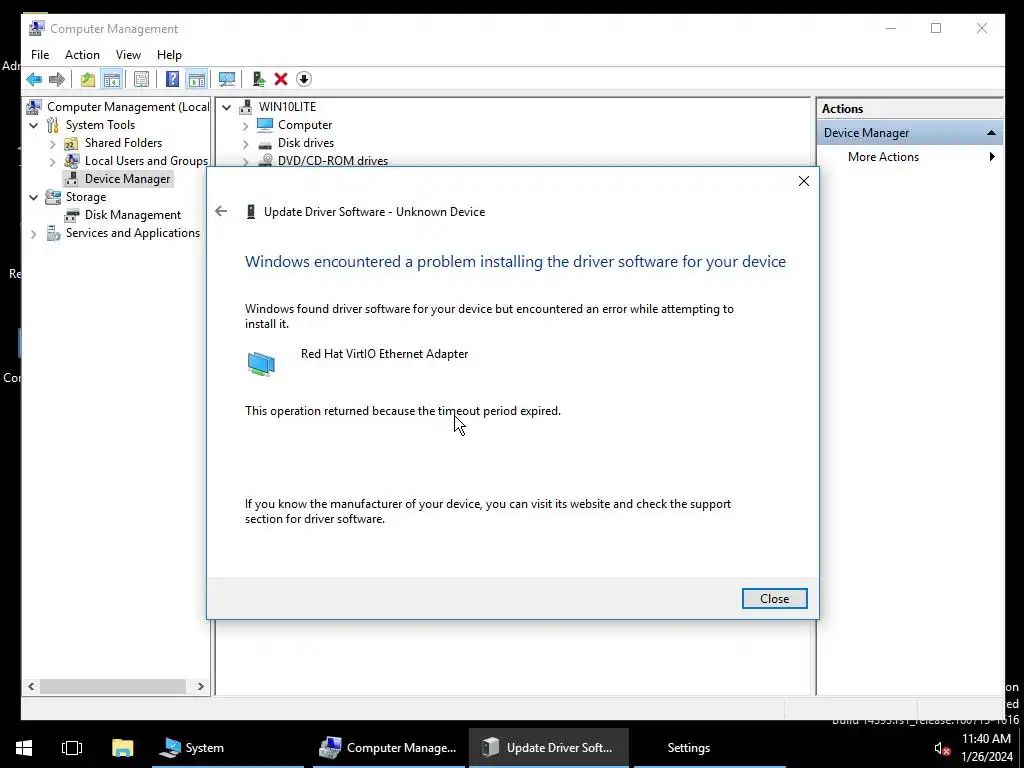
Task: Select Disk Management in the console tree
Action: pos(133,215)
